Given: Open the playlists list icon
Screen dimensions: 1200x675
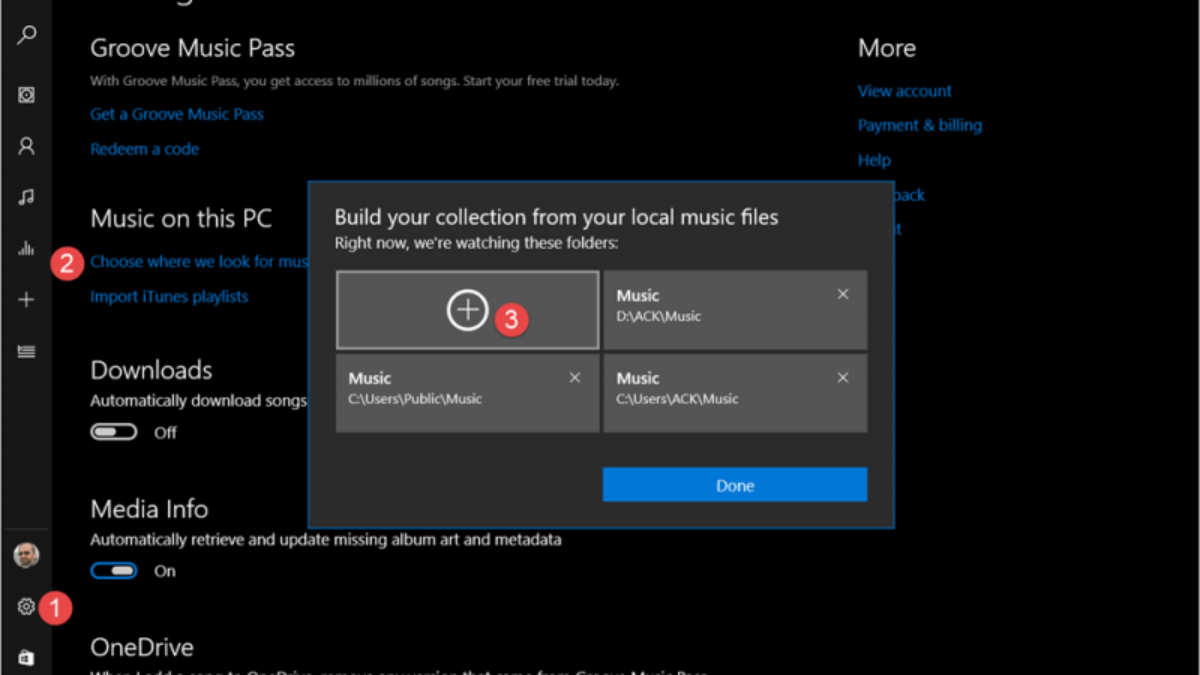Looking at the screenshot, I should (27, 351).
